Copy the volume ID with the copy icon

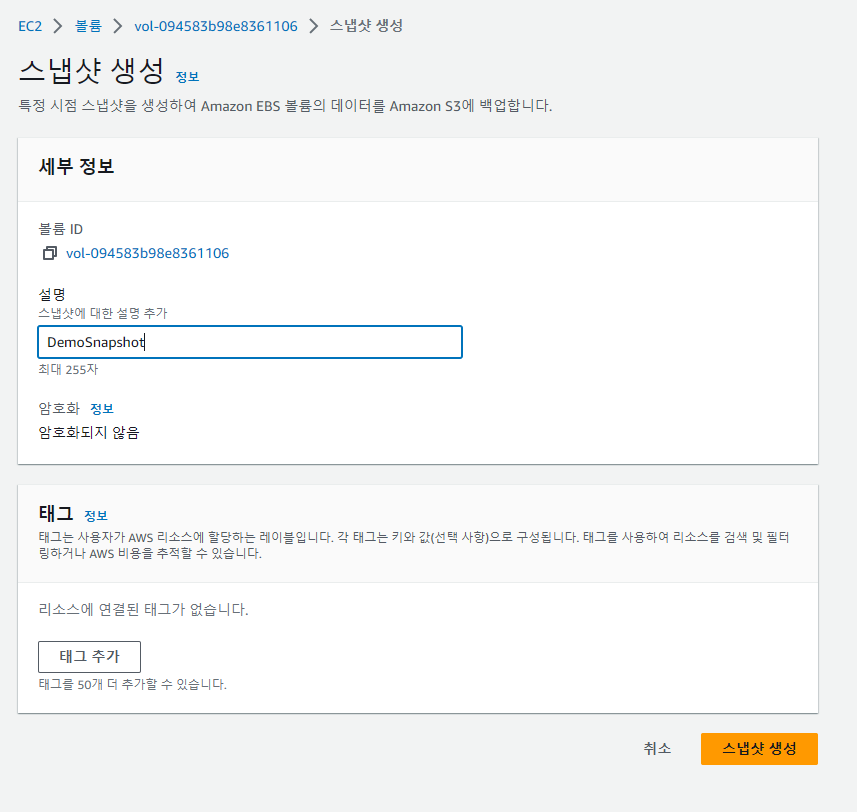50,253
